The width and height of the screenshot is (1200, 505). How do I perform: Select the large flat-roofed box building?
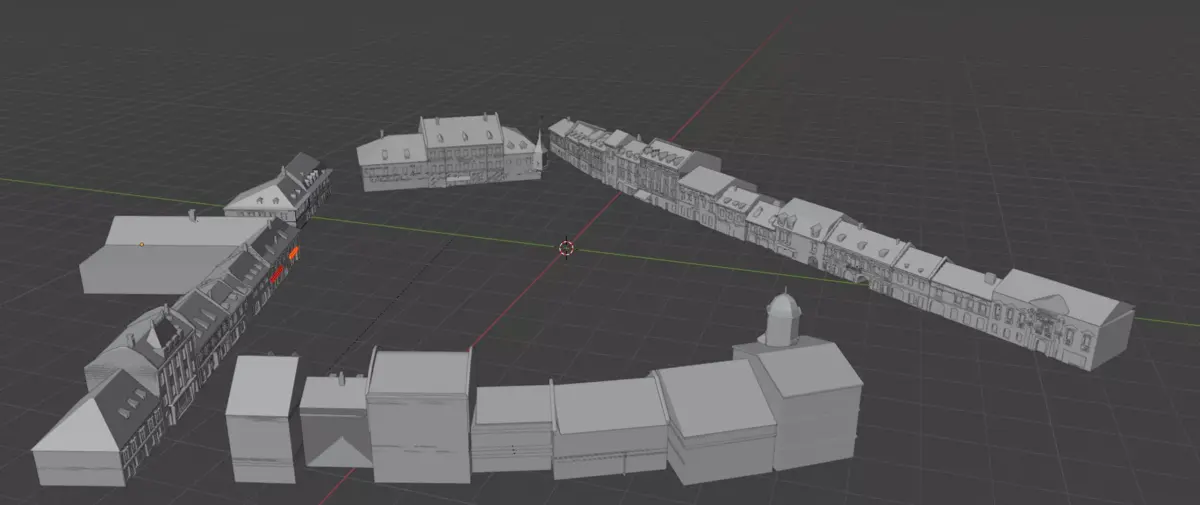click(x=172, y=254)
